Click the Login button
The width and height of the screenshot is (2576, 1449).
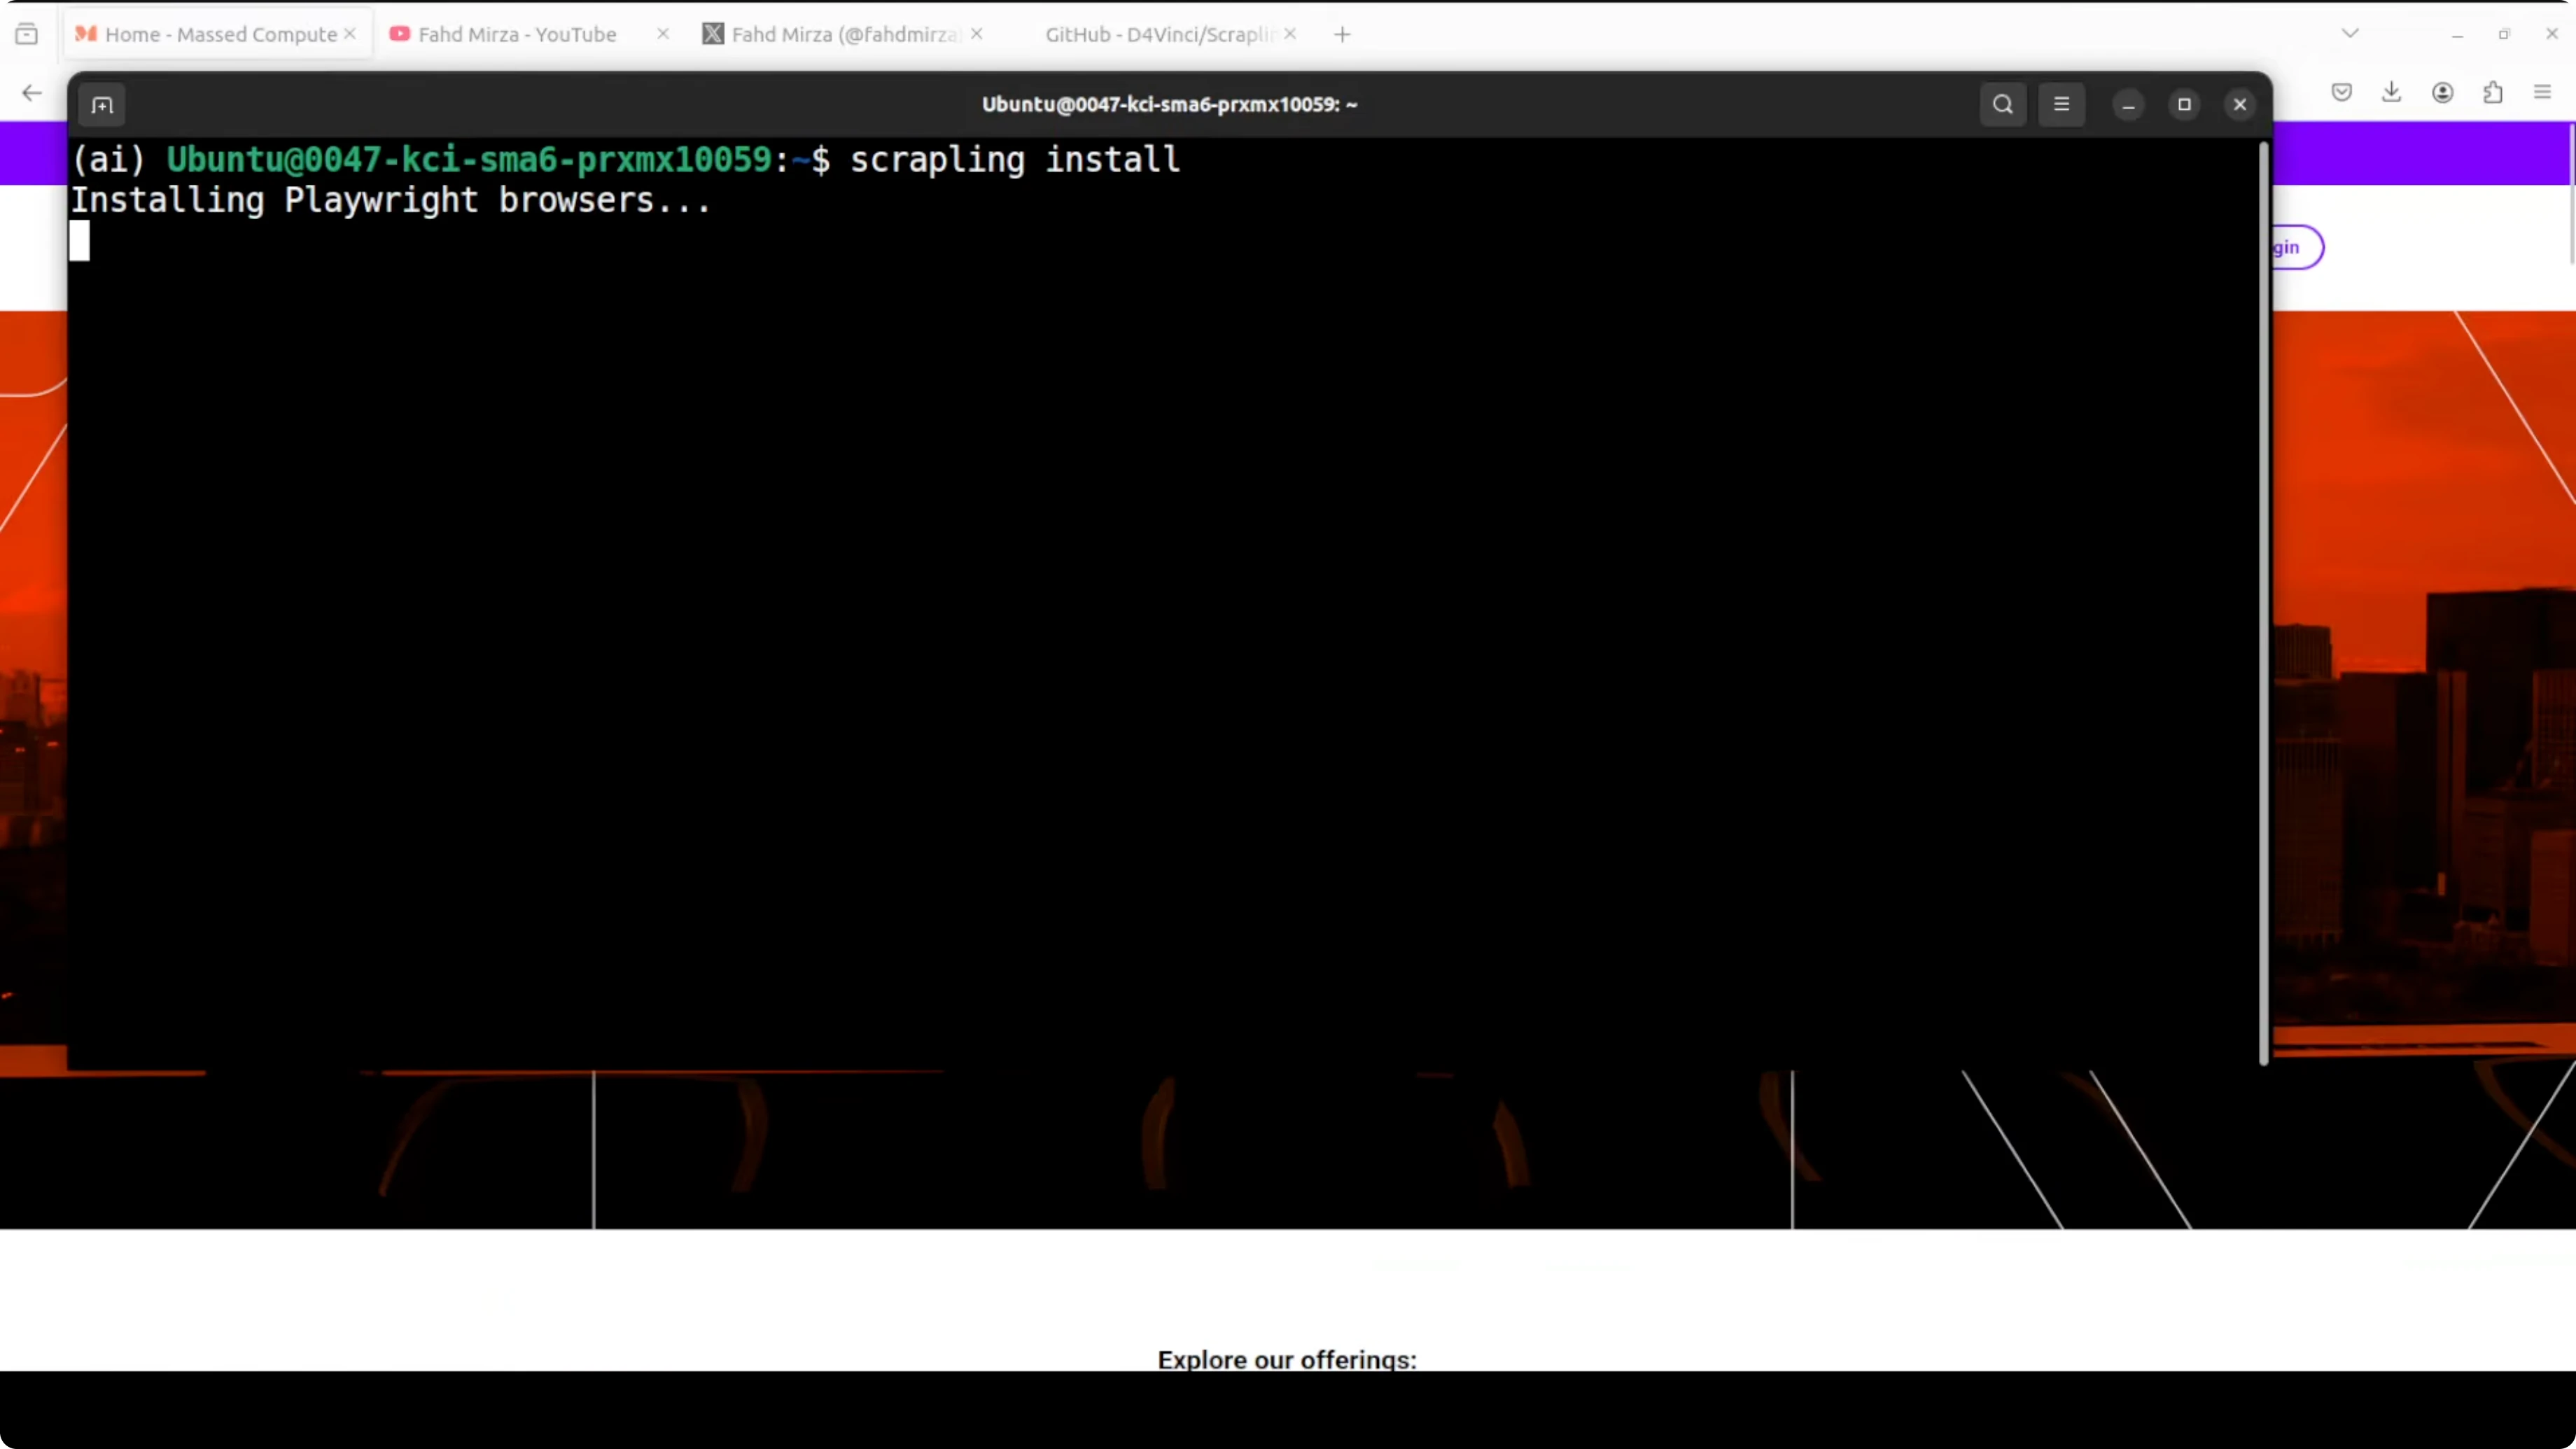2289,247
